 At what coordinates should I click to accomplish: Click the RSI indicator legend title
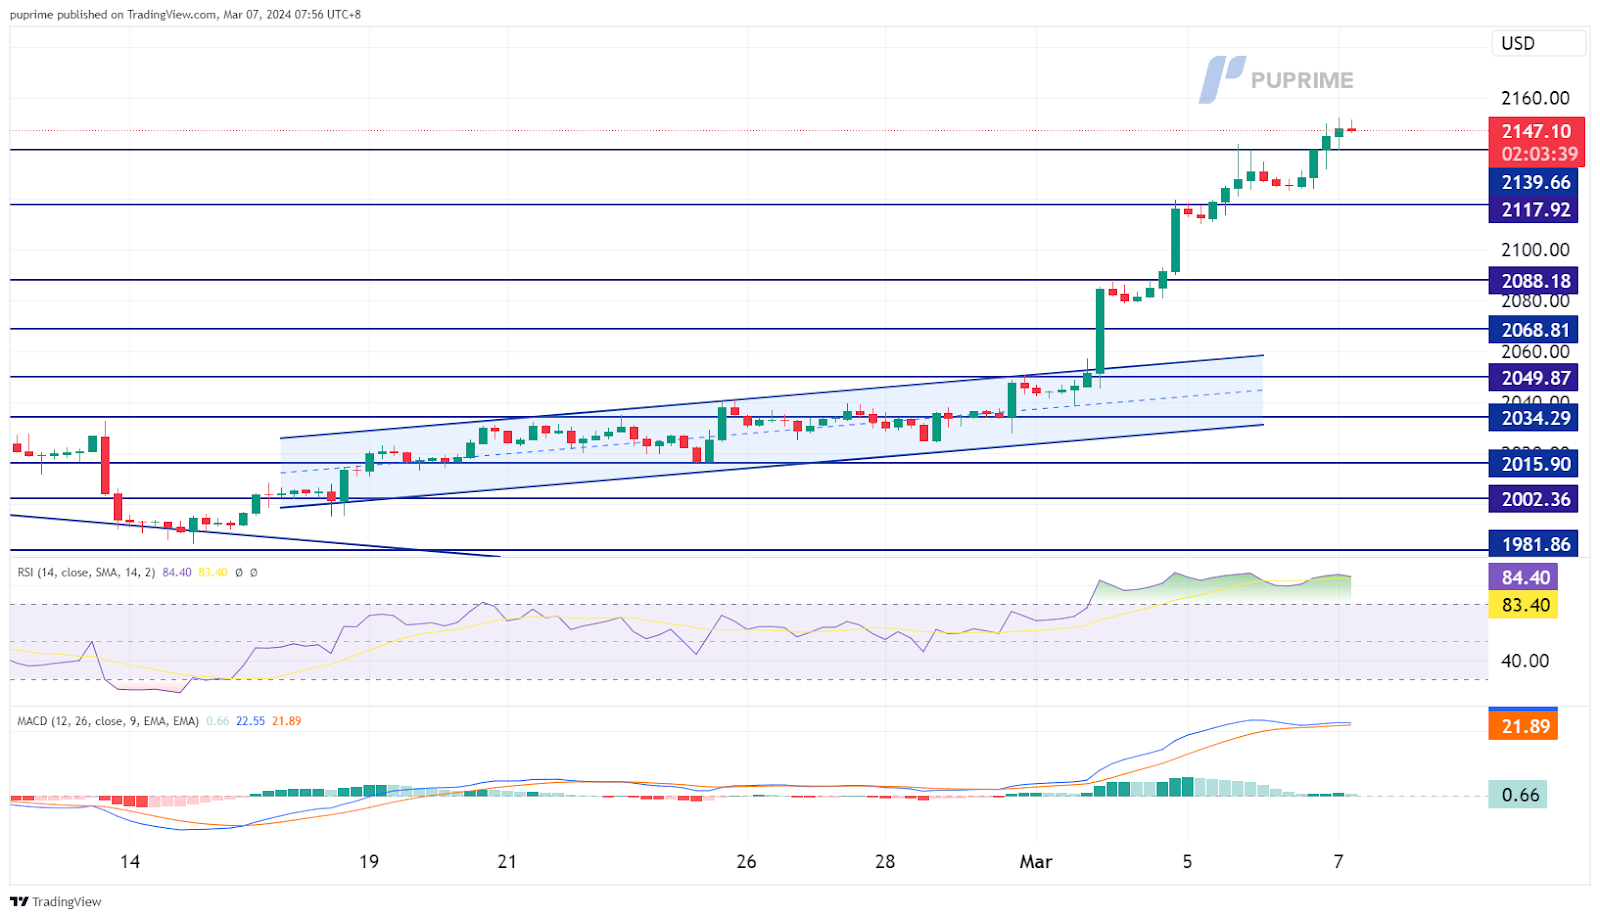point(86,573)
